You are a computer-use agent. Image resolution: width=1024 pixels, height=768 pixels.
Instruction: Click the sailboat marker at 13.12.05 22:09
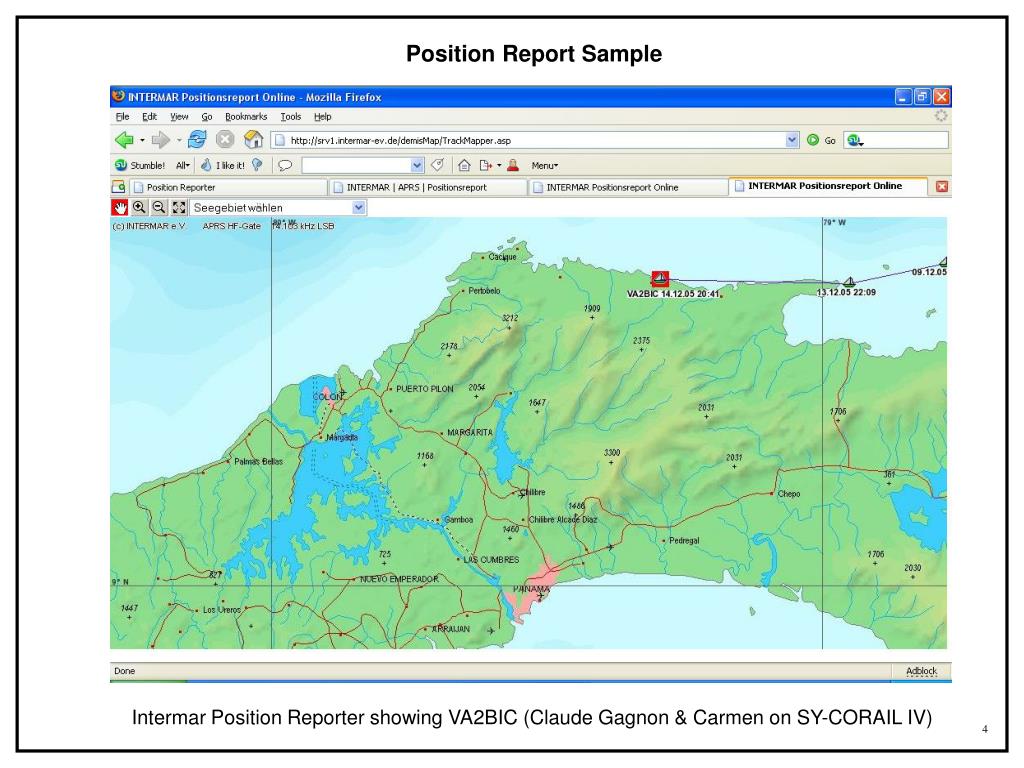849,282
